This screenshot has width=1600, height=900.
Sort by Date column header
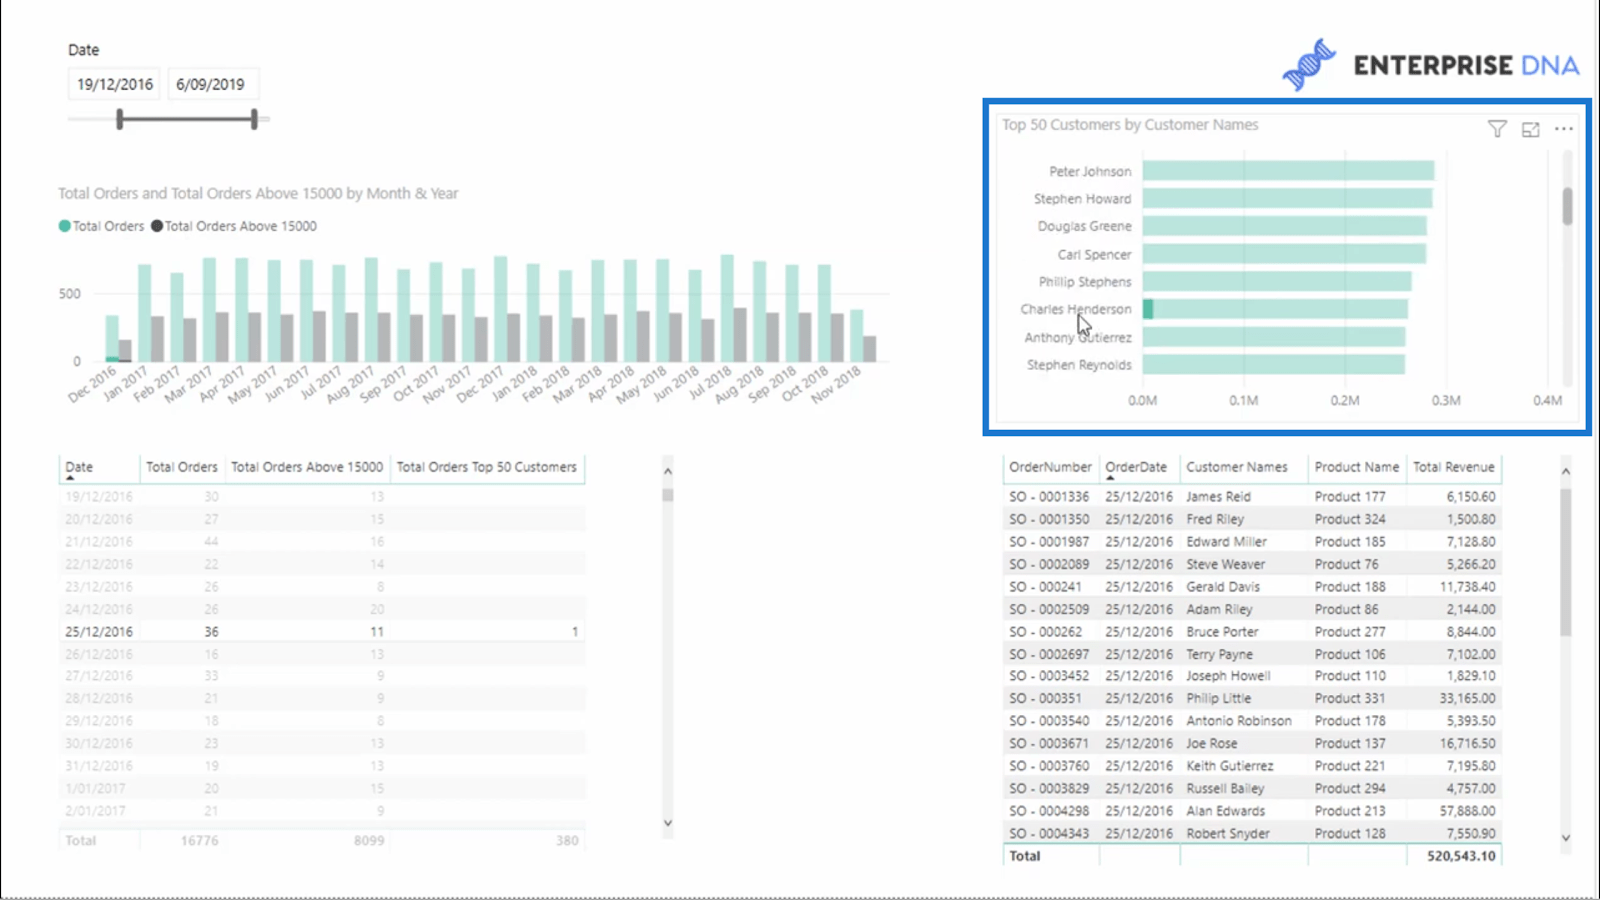click(x=79, y=467)
